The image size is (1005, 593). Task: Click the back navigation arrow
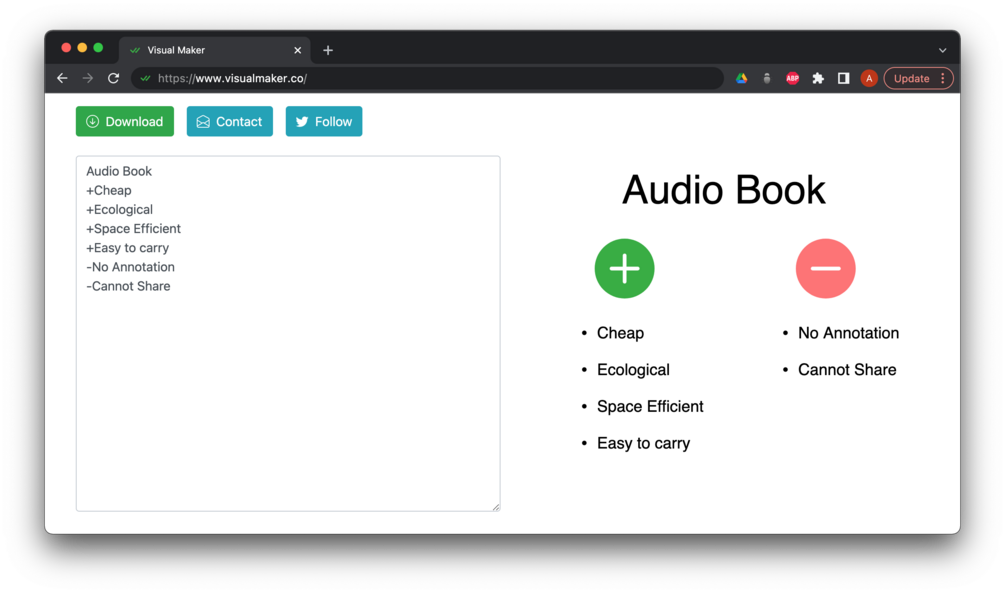(x=62, y=78)
